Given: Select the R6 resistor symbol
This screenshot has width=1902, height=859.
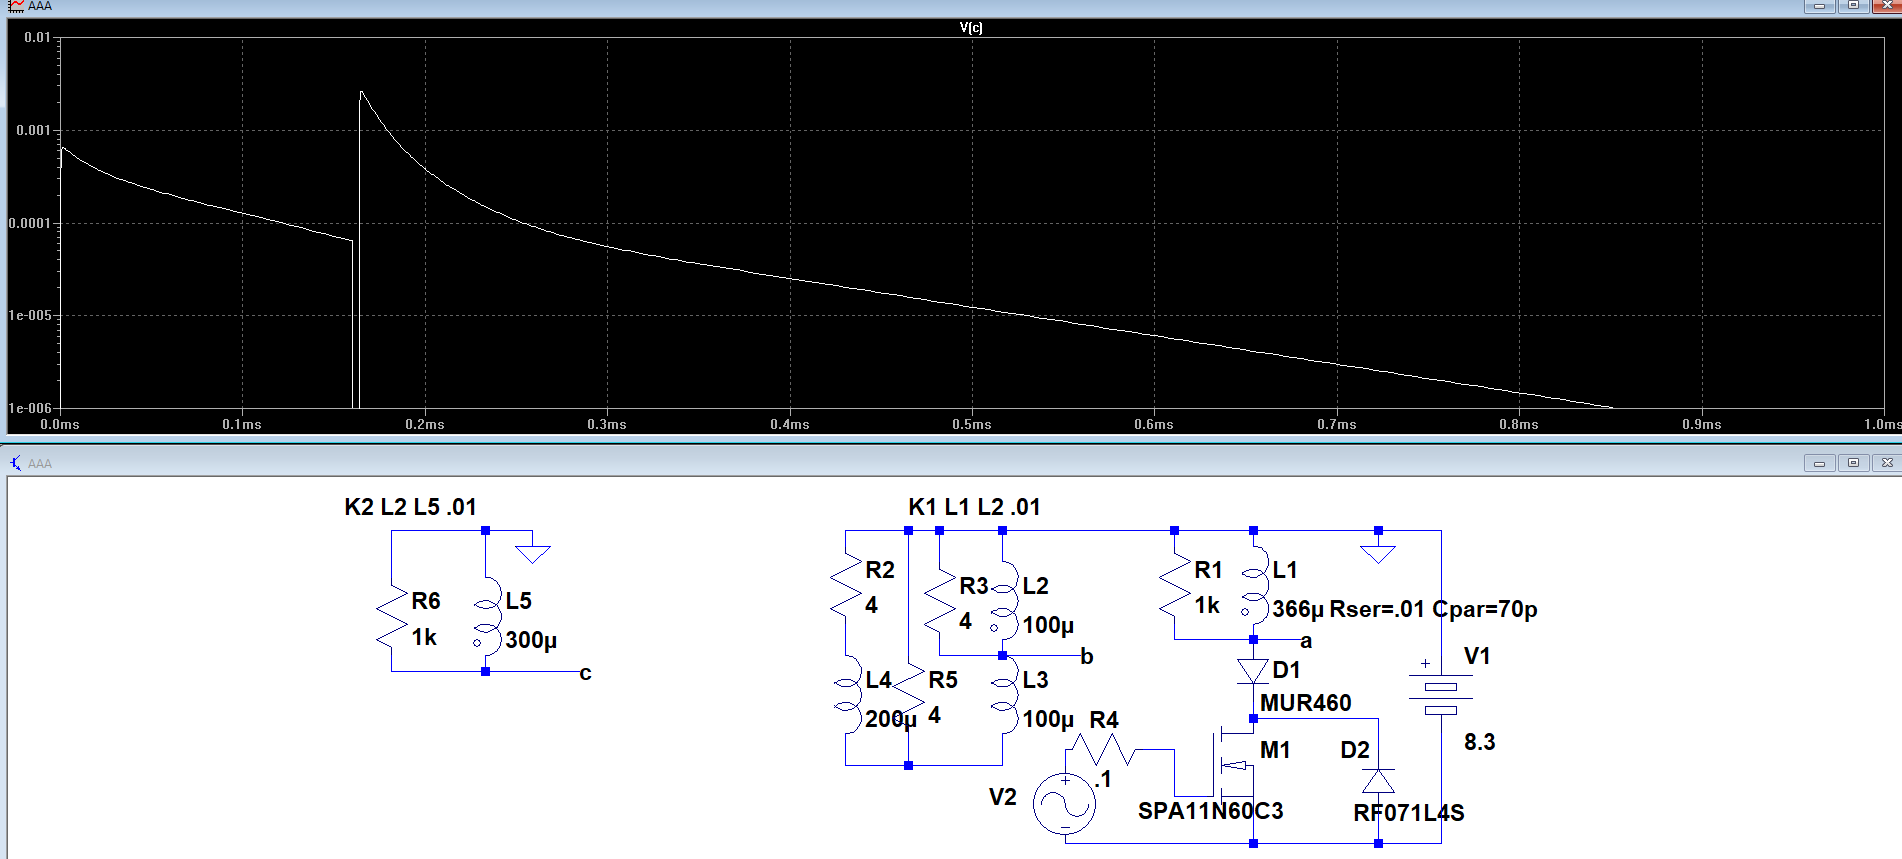Looking at the screenshot, I should click(x=392, y=620).
